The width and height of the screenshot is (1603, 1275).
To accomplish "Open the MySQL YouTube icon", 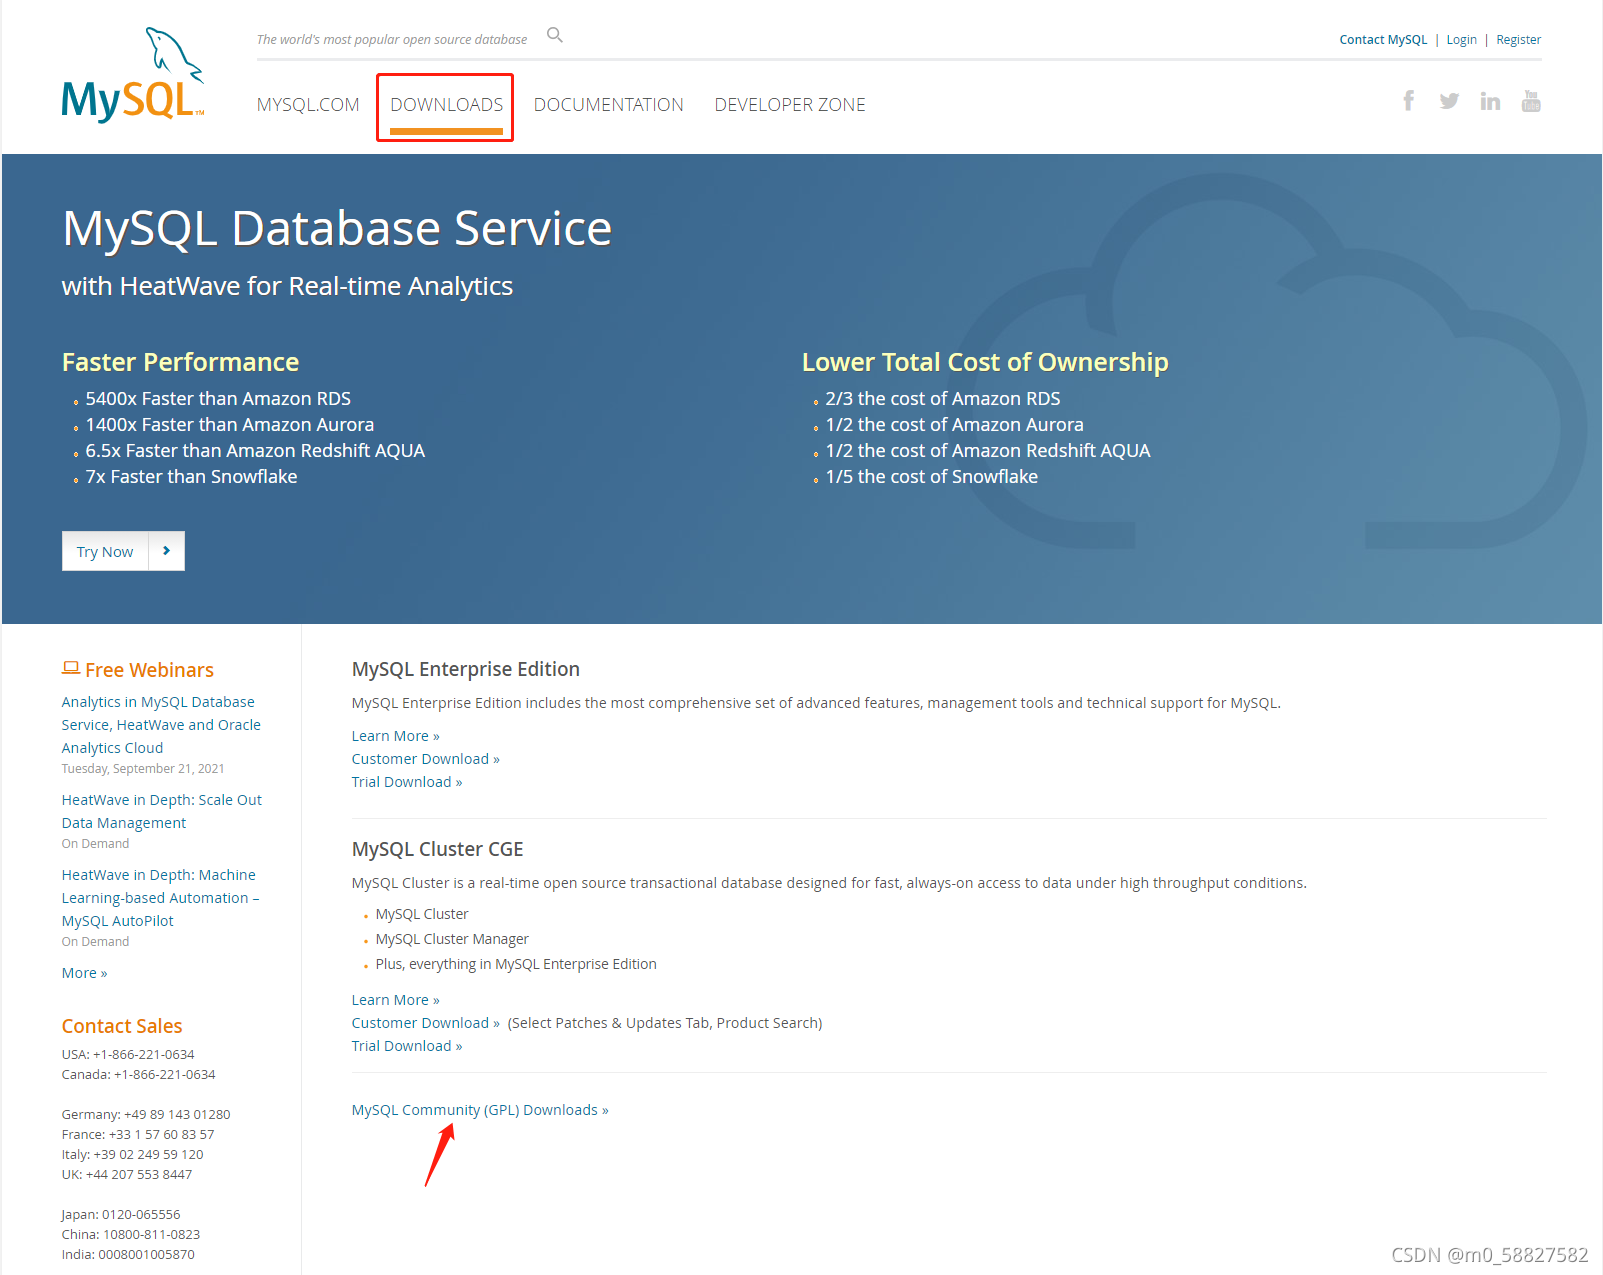I will (1531, 101).
